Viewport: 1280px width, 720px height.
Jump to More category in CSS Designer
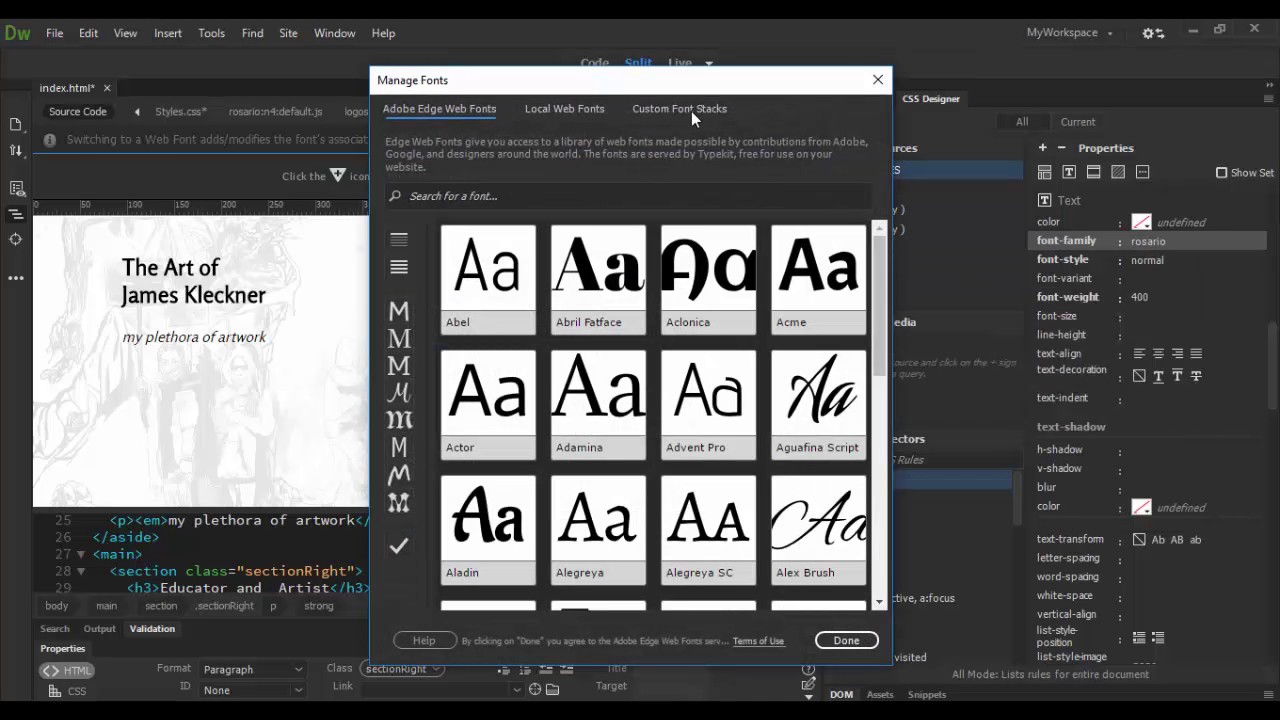tap(1143, 172)
